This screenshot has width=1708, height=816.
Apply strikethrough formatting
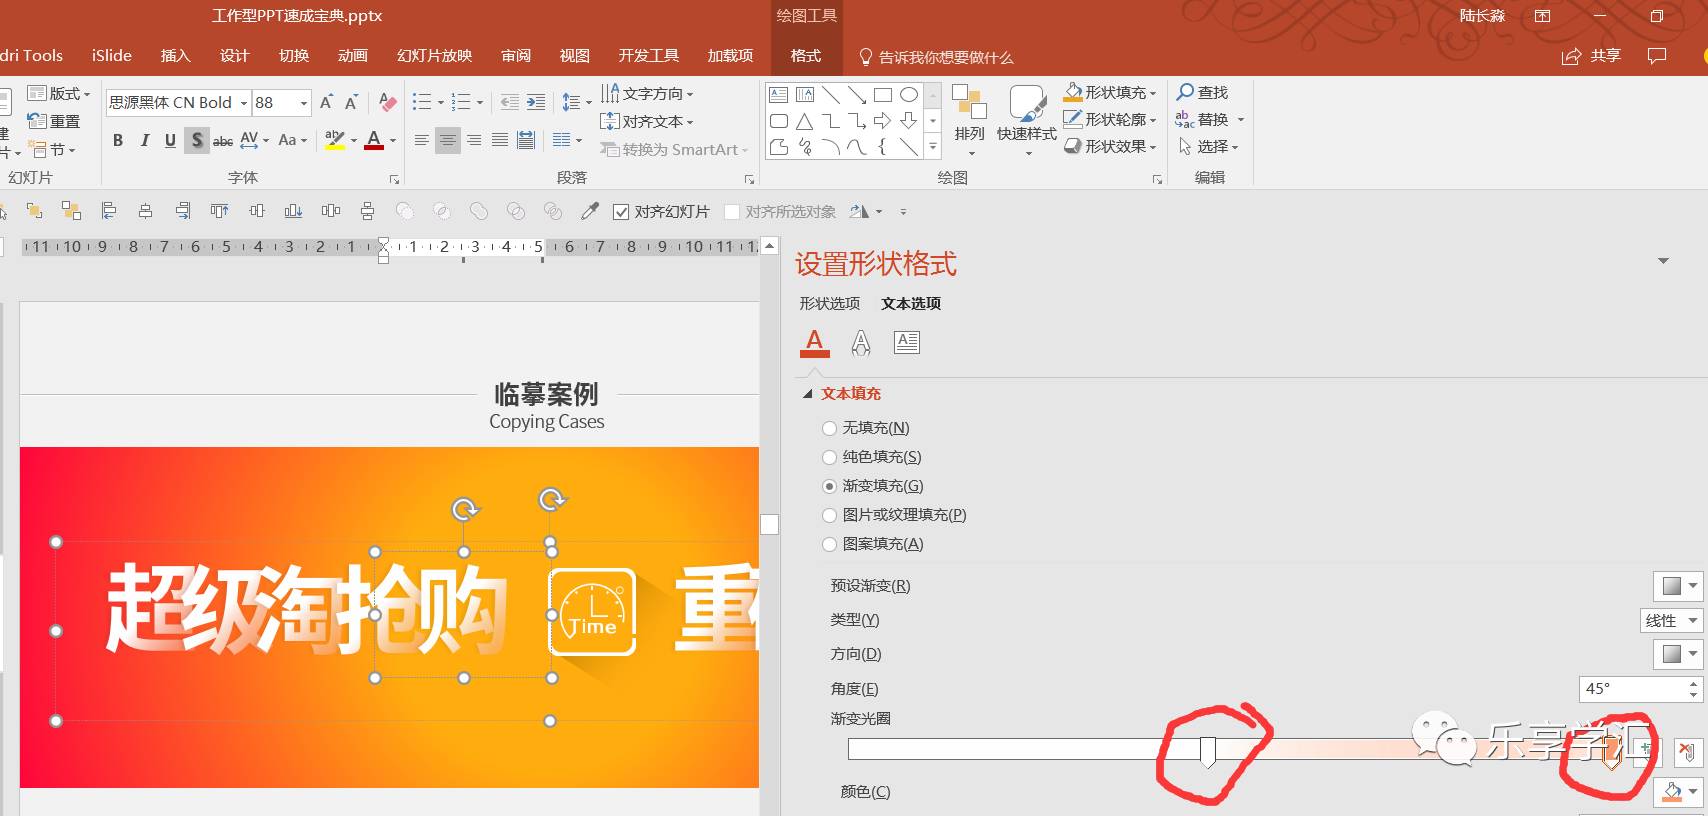[223, 140]
